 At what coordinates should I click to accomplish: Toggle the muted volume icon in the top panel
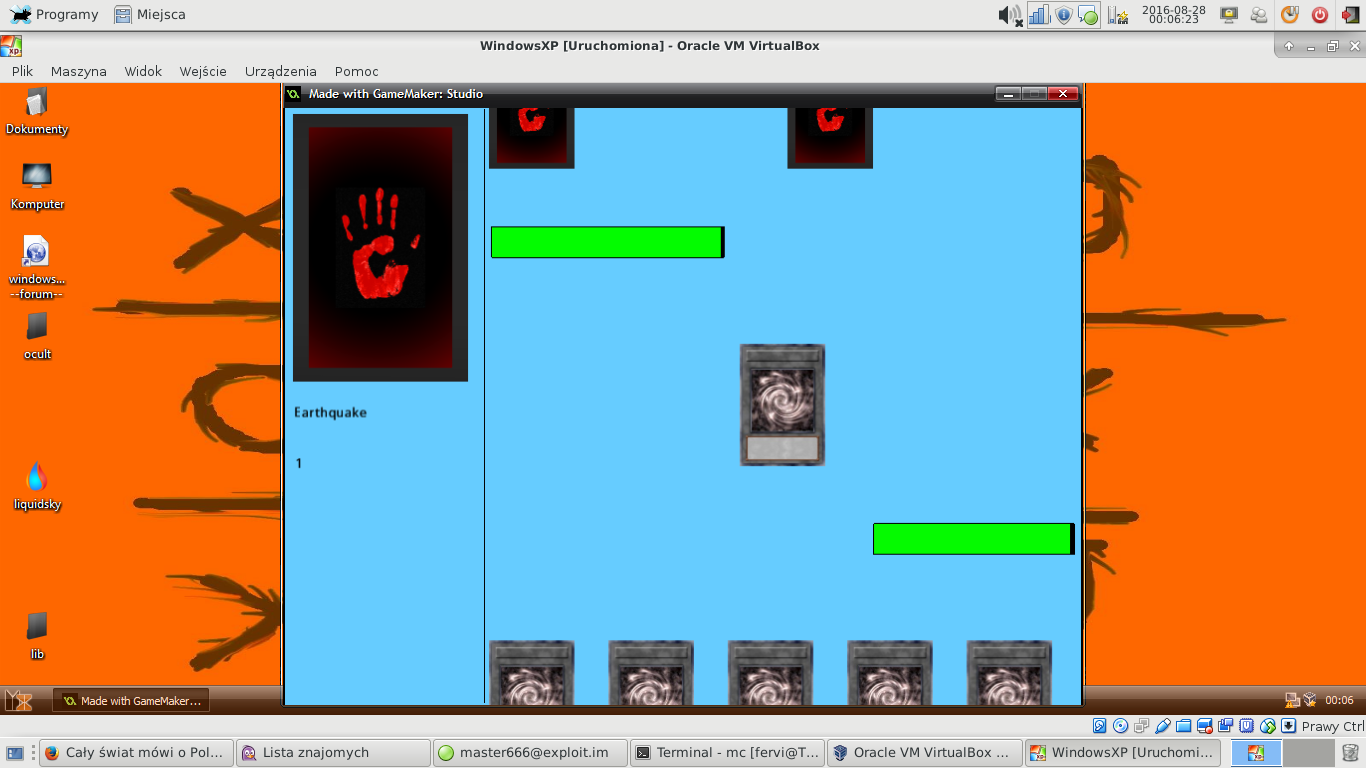pyautogui.click(x=1009, y=15)
